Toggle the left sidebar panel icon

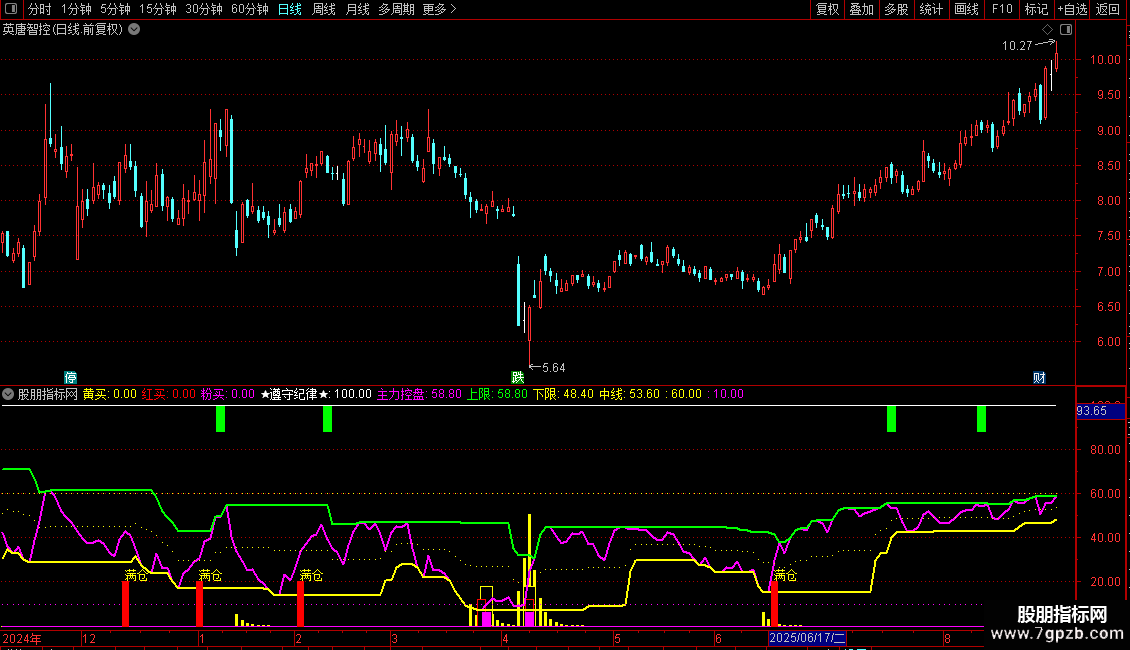click(10, 10)
